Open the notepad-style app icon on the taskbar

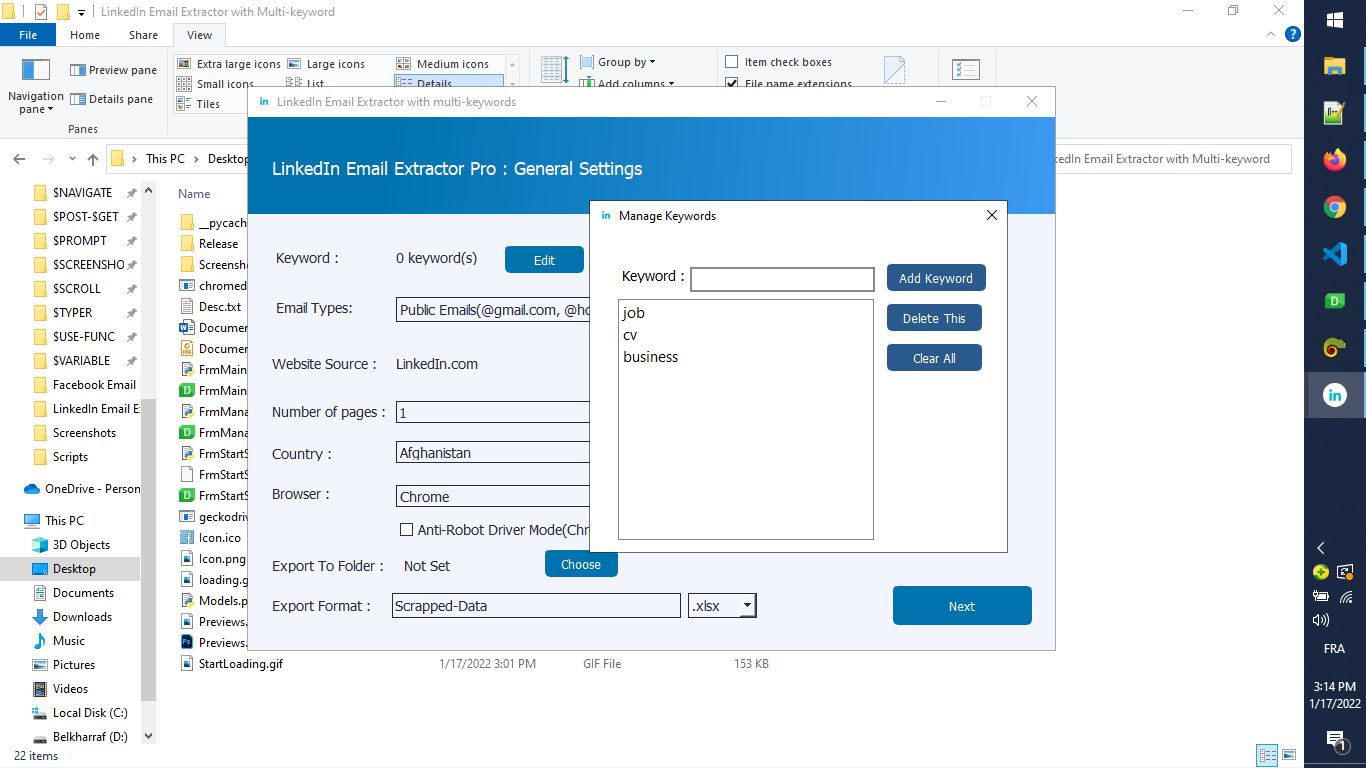tap(1334, 113)
